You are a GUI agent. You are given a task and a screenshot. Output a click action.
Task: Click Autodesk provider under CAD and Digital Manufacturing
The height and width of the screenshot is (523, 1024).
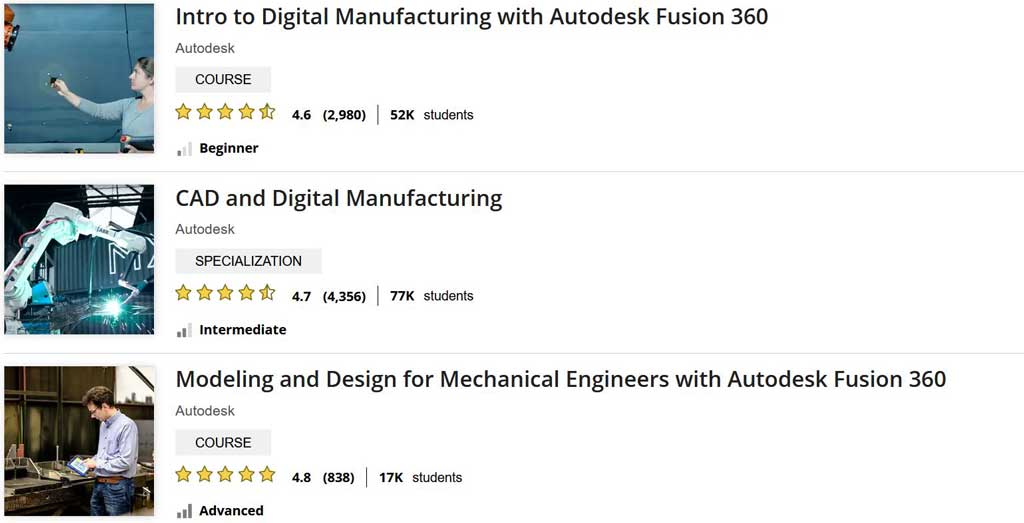tap(205, 230)
